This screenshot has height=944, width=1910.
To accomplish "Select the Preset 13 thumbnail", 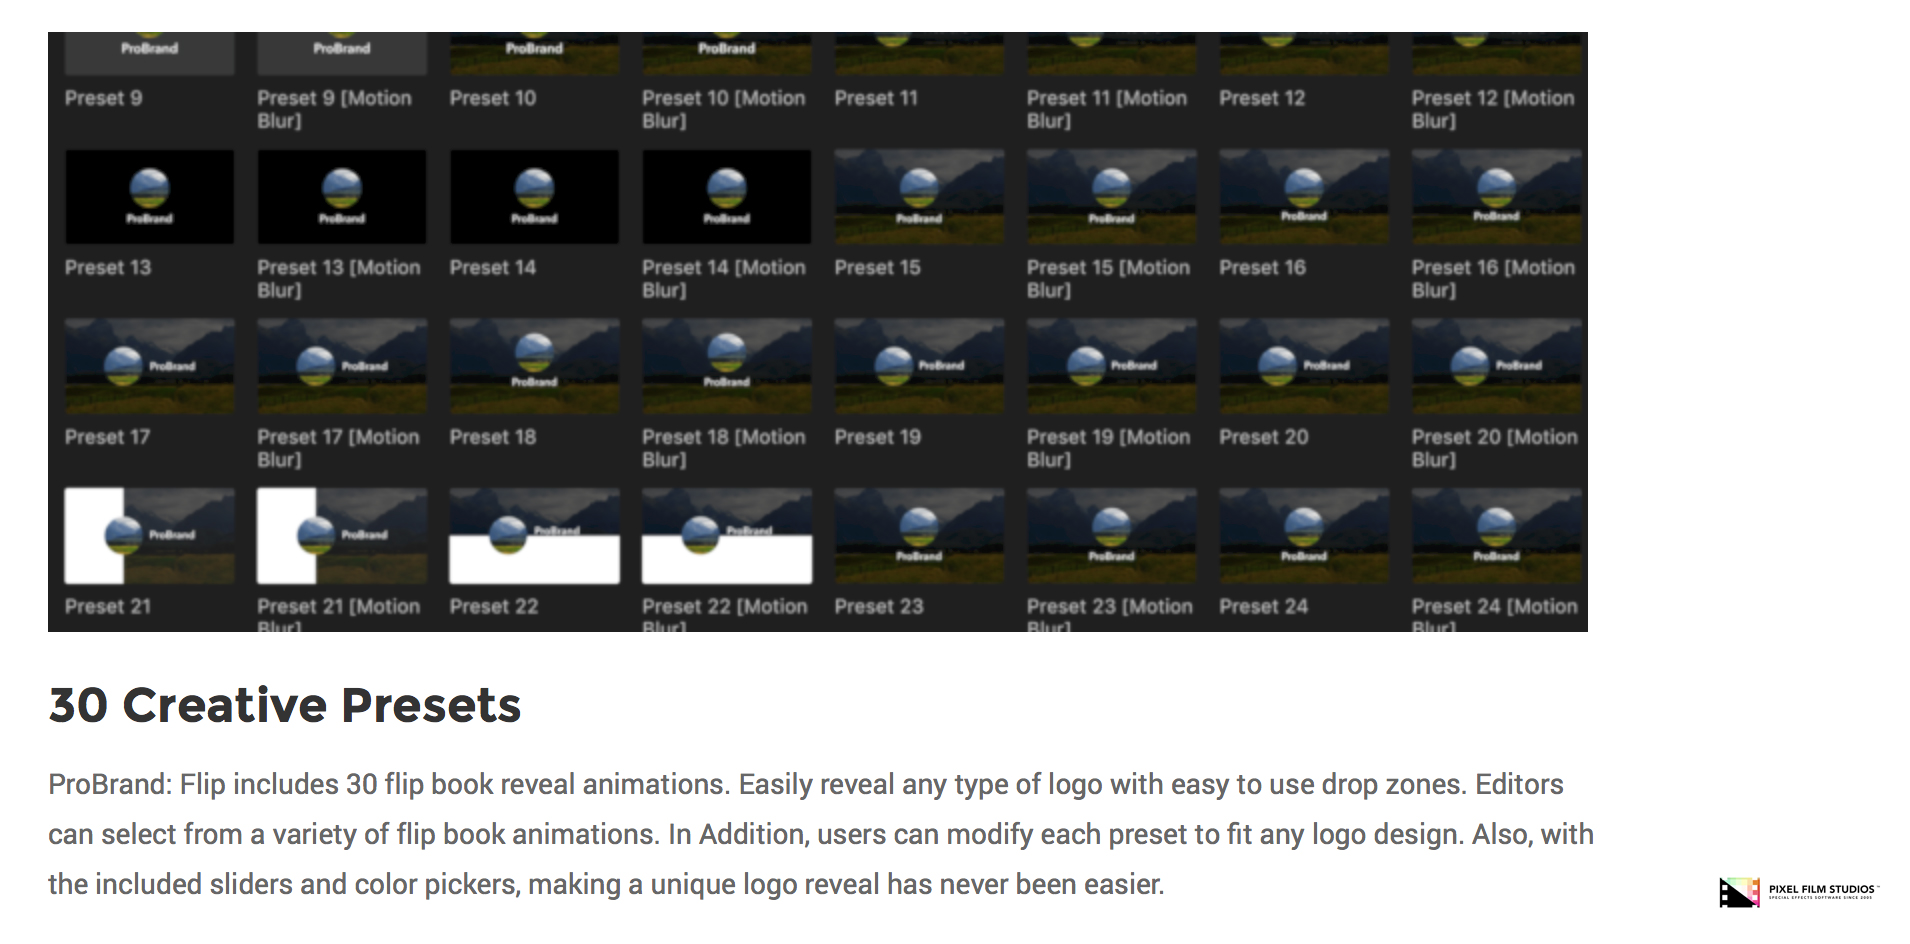I will (x=150, y=197).
